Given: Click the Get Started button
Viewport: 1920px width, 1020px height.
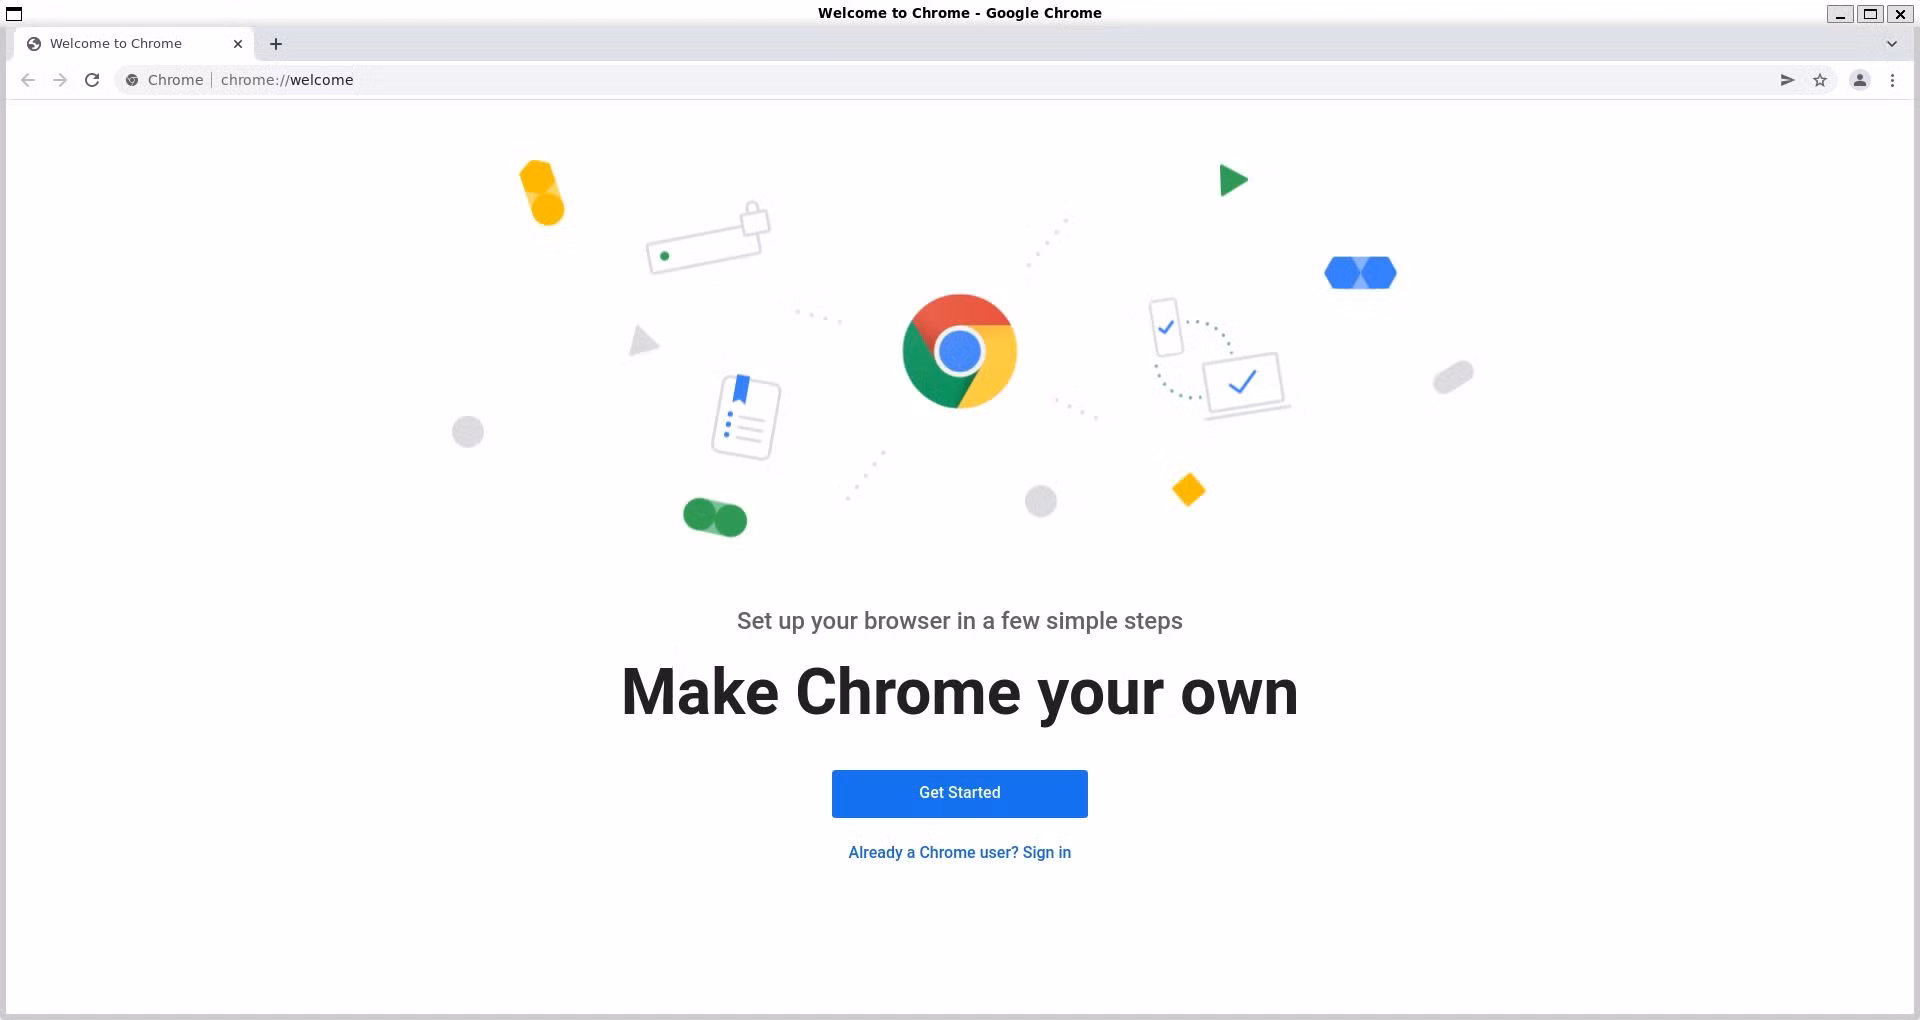Looking at the screenshot, I should 959,793.
